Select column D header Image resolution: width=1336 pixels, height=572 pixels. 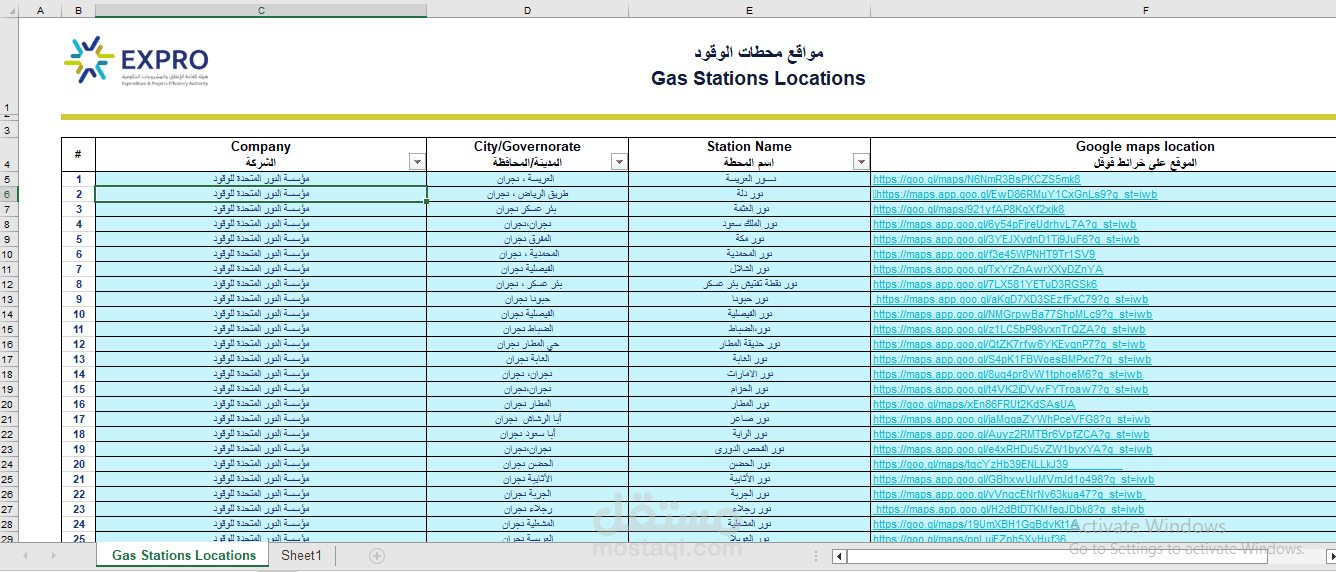pyautogui.click(x=527, y=10)
